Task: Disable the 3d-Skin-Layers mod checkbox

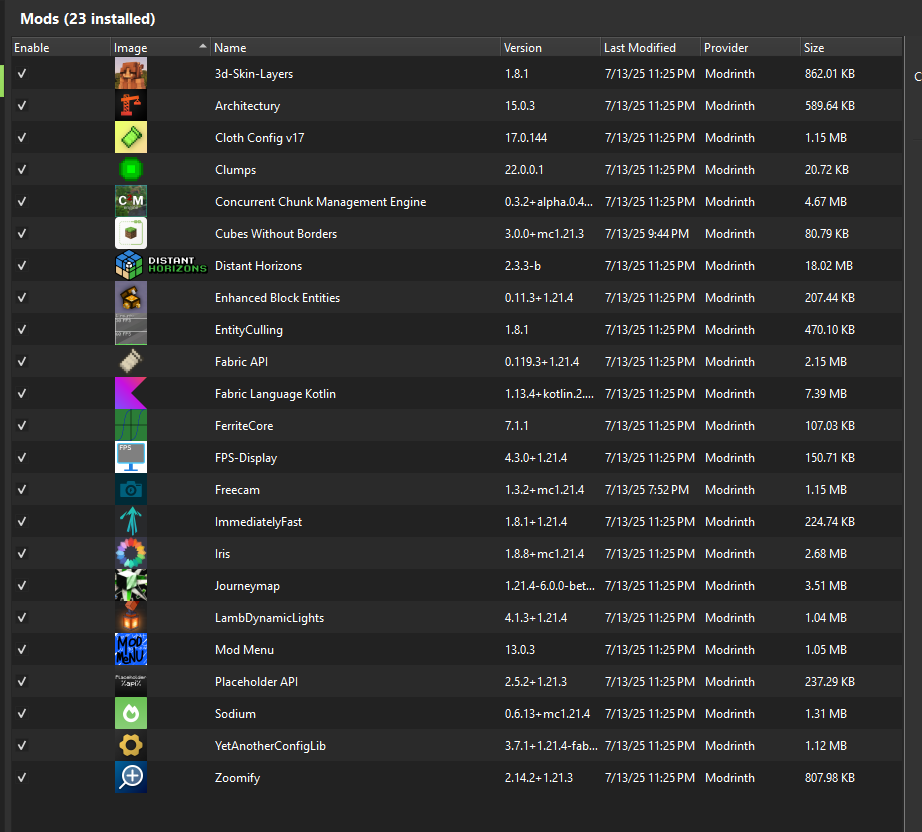Action: [x=22, y=73]
